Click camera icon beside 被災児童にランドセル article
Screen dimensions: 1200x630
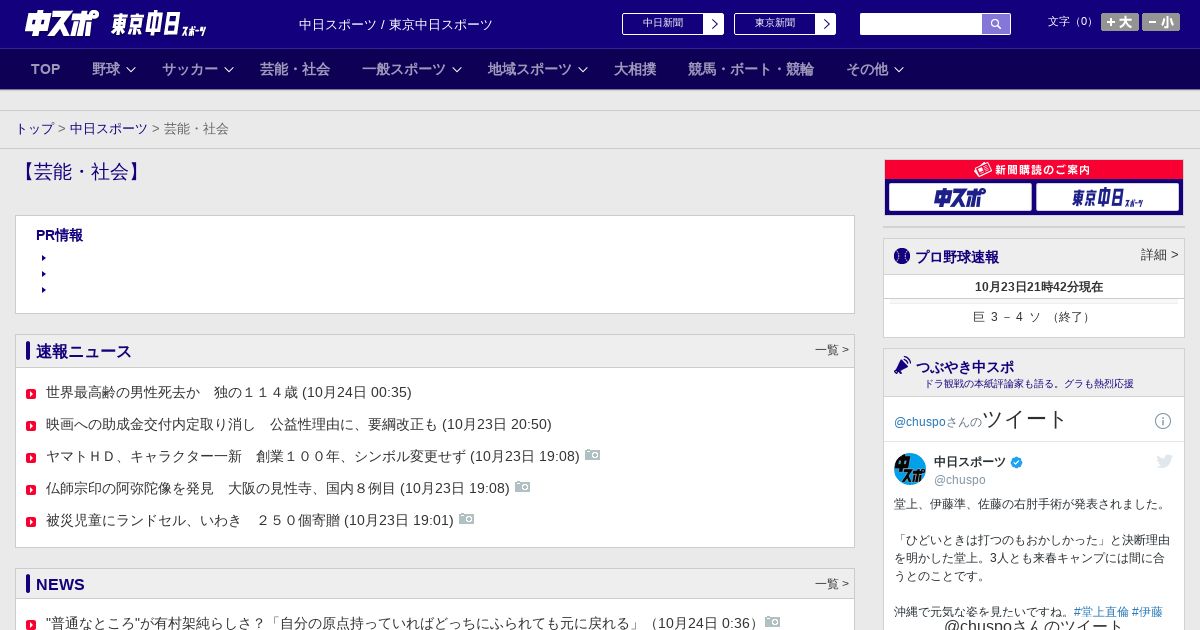tap(466, 519)
